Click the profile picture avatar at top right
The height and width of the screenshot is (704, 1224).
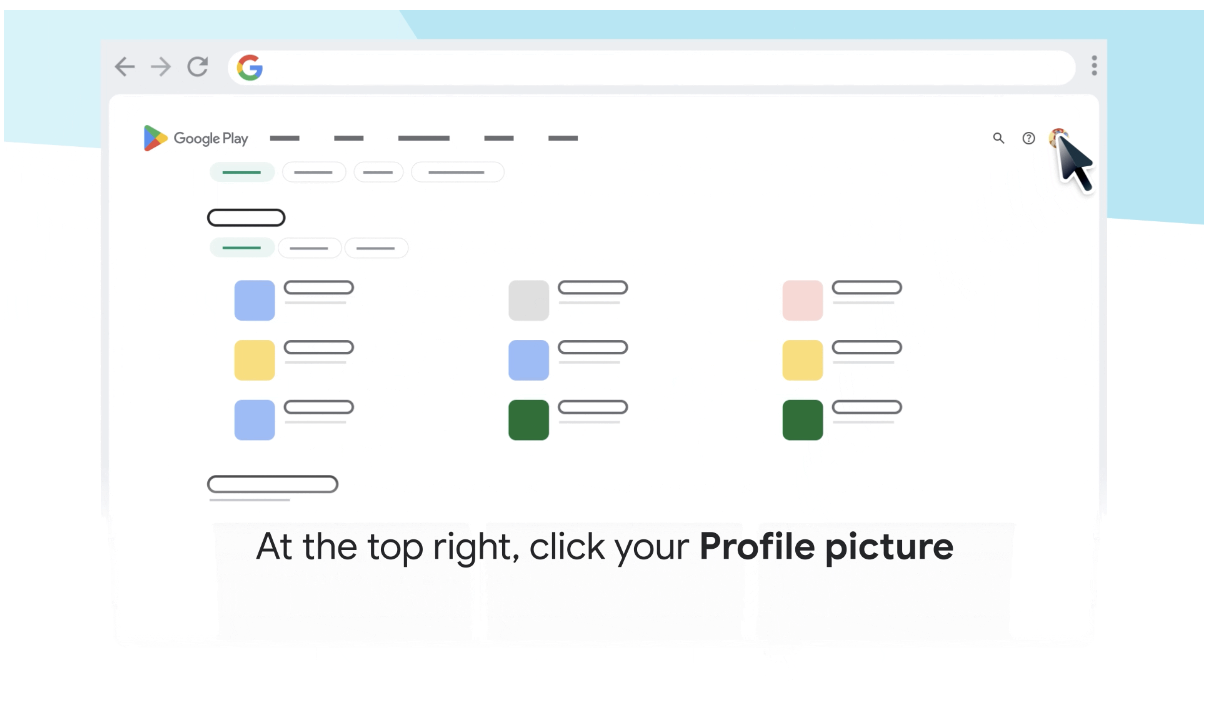pyautogui.click(x=1057, y=139)
